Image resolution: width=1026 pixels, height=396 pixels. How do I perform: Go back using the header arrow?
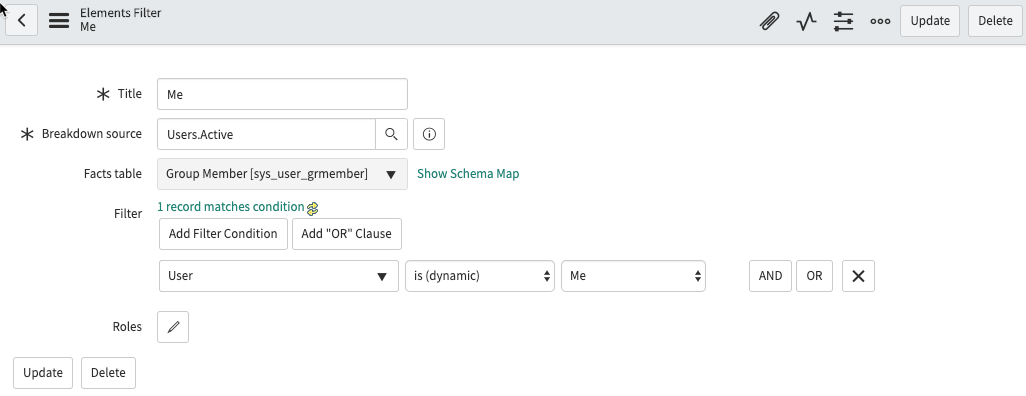[22, 20]
